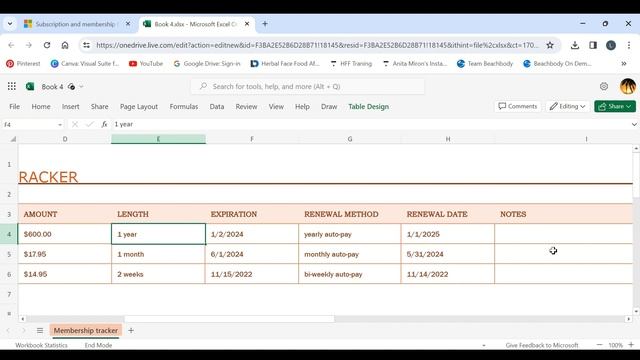Open the all sheets list icon

point(40,330)
